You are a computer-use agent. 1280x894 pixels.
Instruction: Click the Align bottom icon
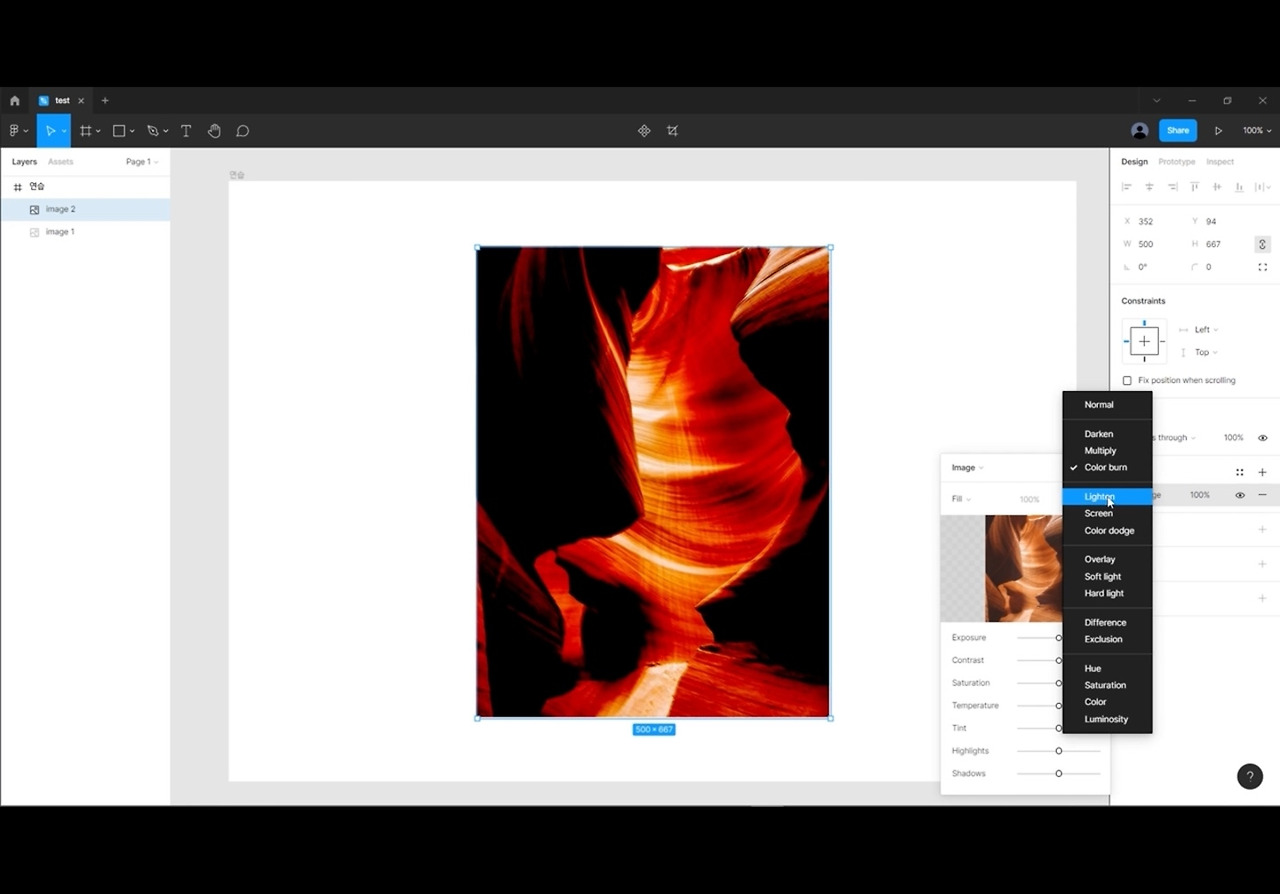pos(1239,187)
